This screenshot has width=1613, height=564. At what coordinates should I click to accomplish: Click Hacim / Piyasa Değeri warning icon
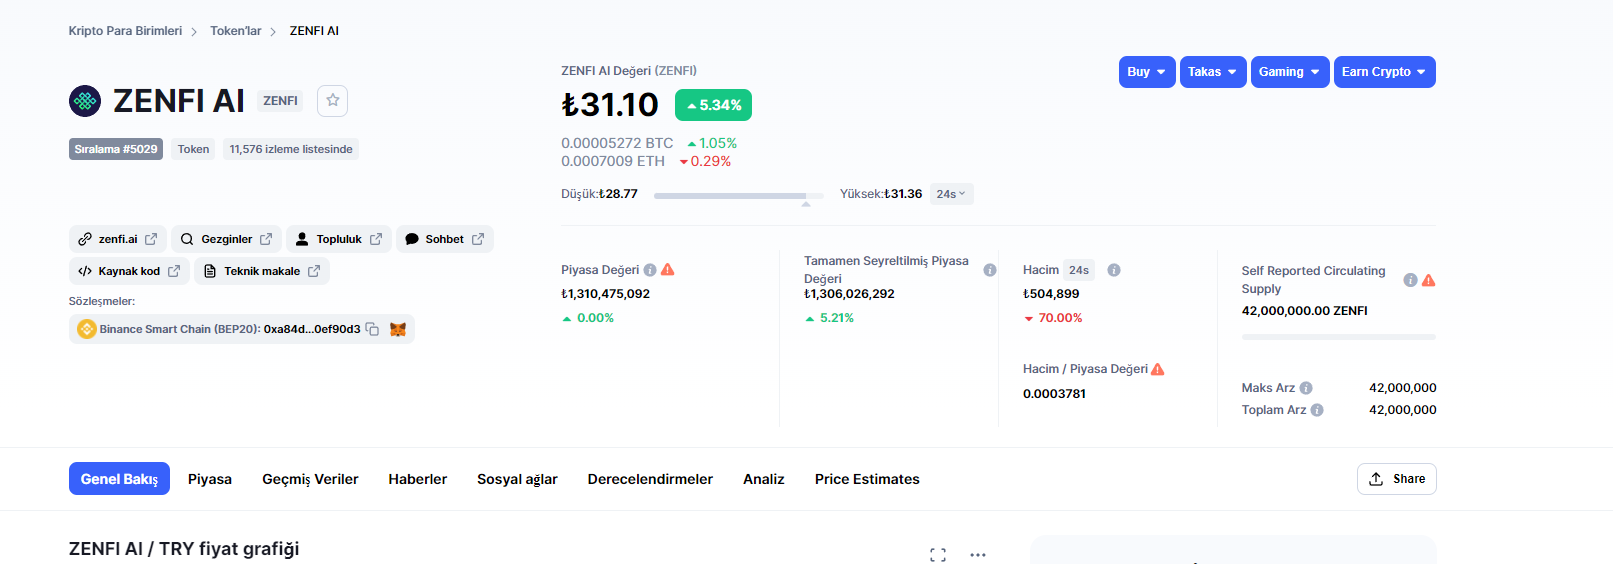click(1158, 369)
